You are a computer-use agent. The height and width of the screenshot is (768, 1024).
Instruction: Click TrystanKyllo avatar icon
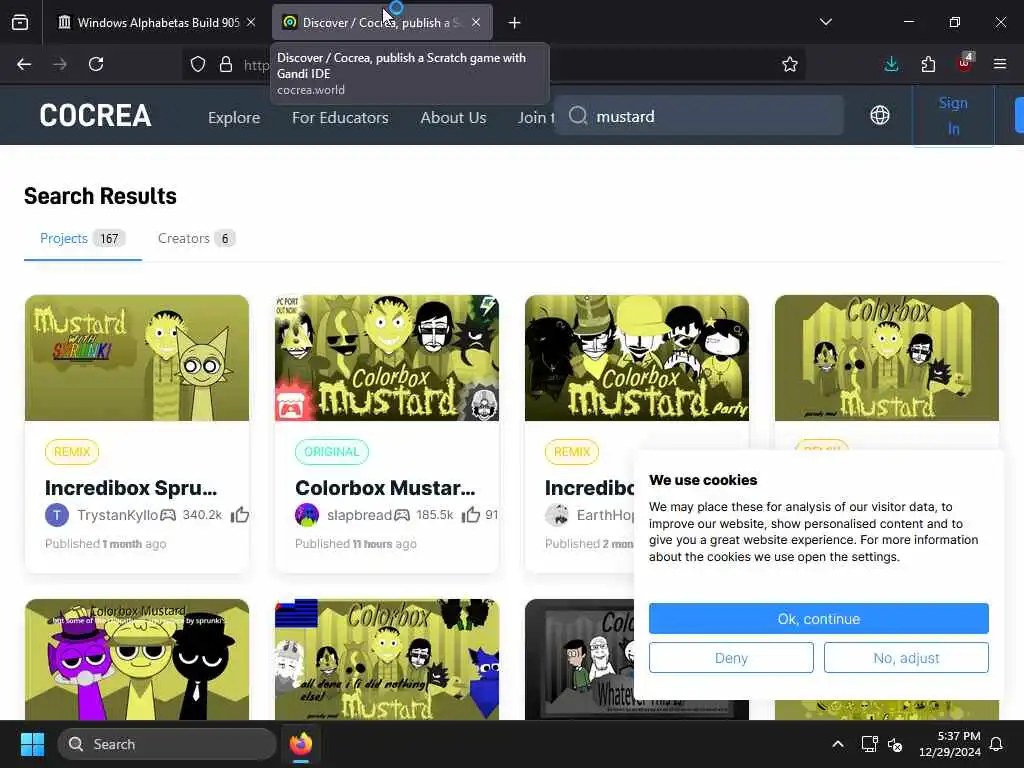(57, 515)
